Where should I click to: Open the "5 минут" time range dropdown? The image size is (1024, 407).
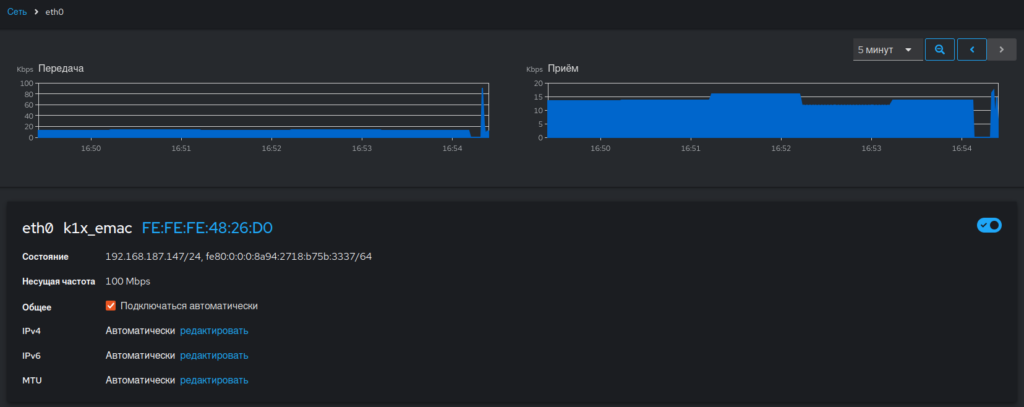click(x=888, y=50)
